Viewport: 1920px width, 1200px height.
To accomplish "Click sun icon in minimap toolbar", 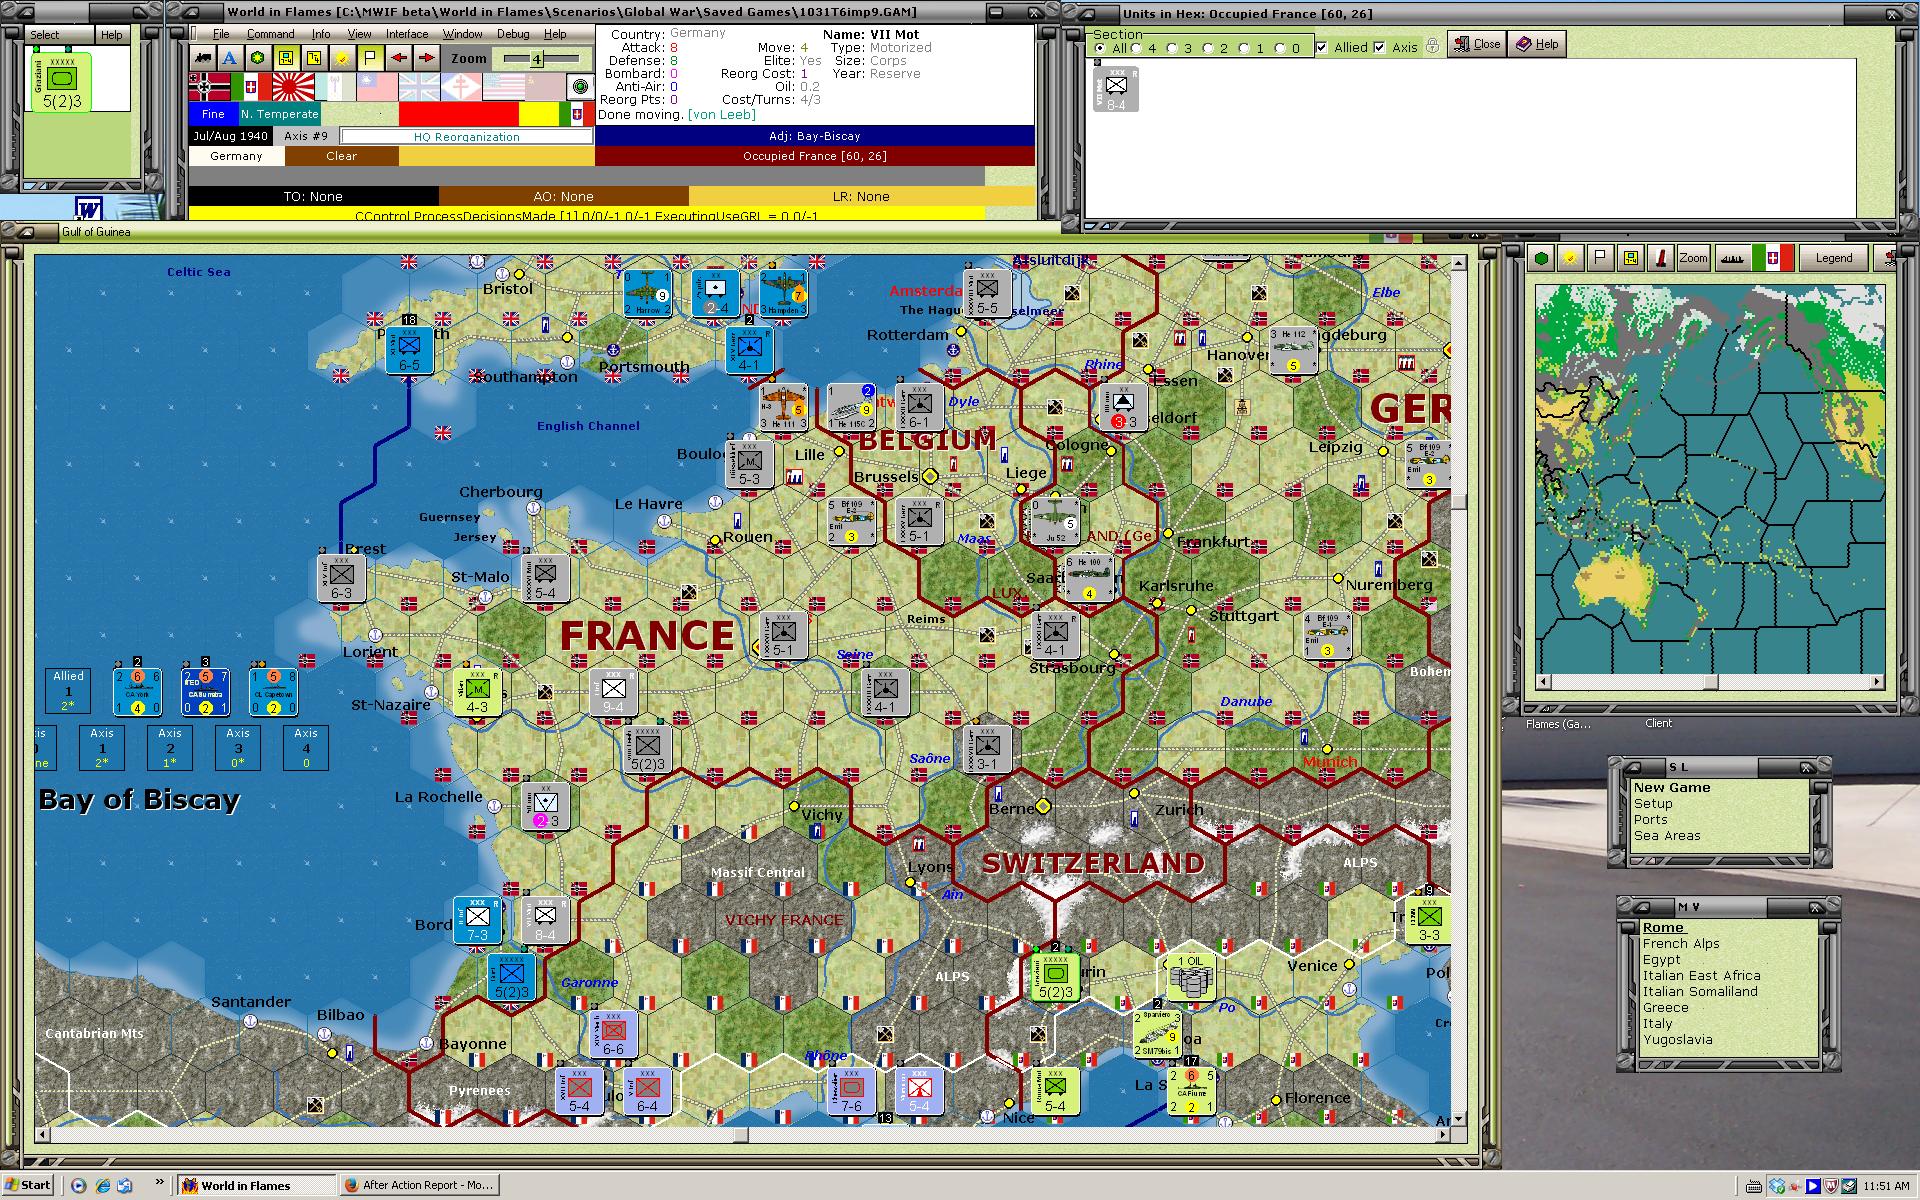I will (1571, 258).
